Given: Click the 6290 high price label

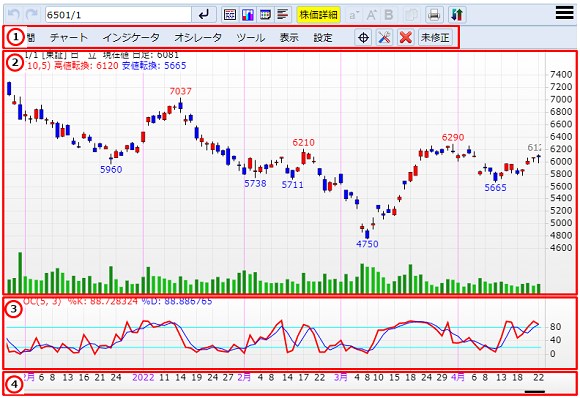Looking at the screenshot, I should pyautogui.click(x=453, y=138).
